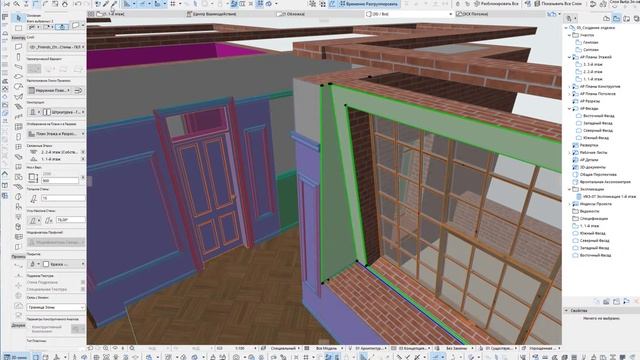Open the Project Chooser dropdown in Navigator

pyautogui.click(x=570, y=18)
